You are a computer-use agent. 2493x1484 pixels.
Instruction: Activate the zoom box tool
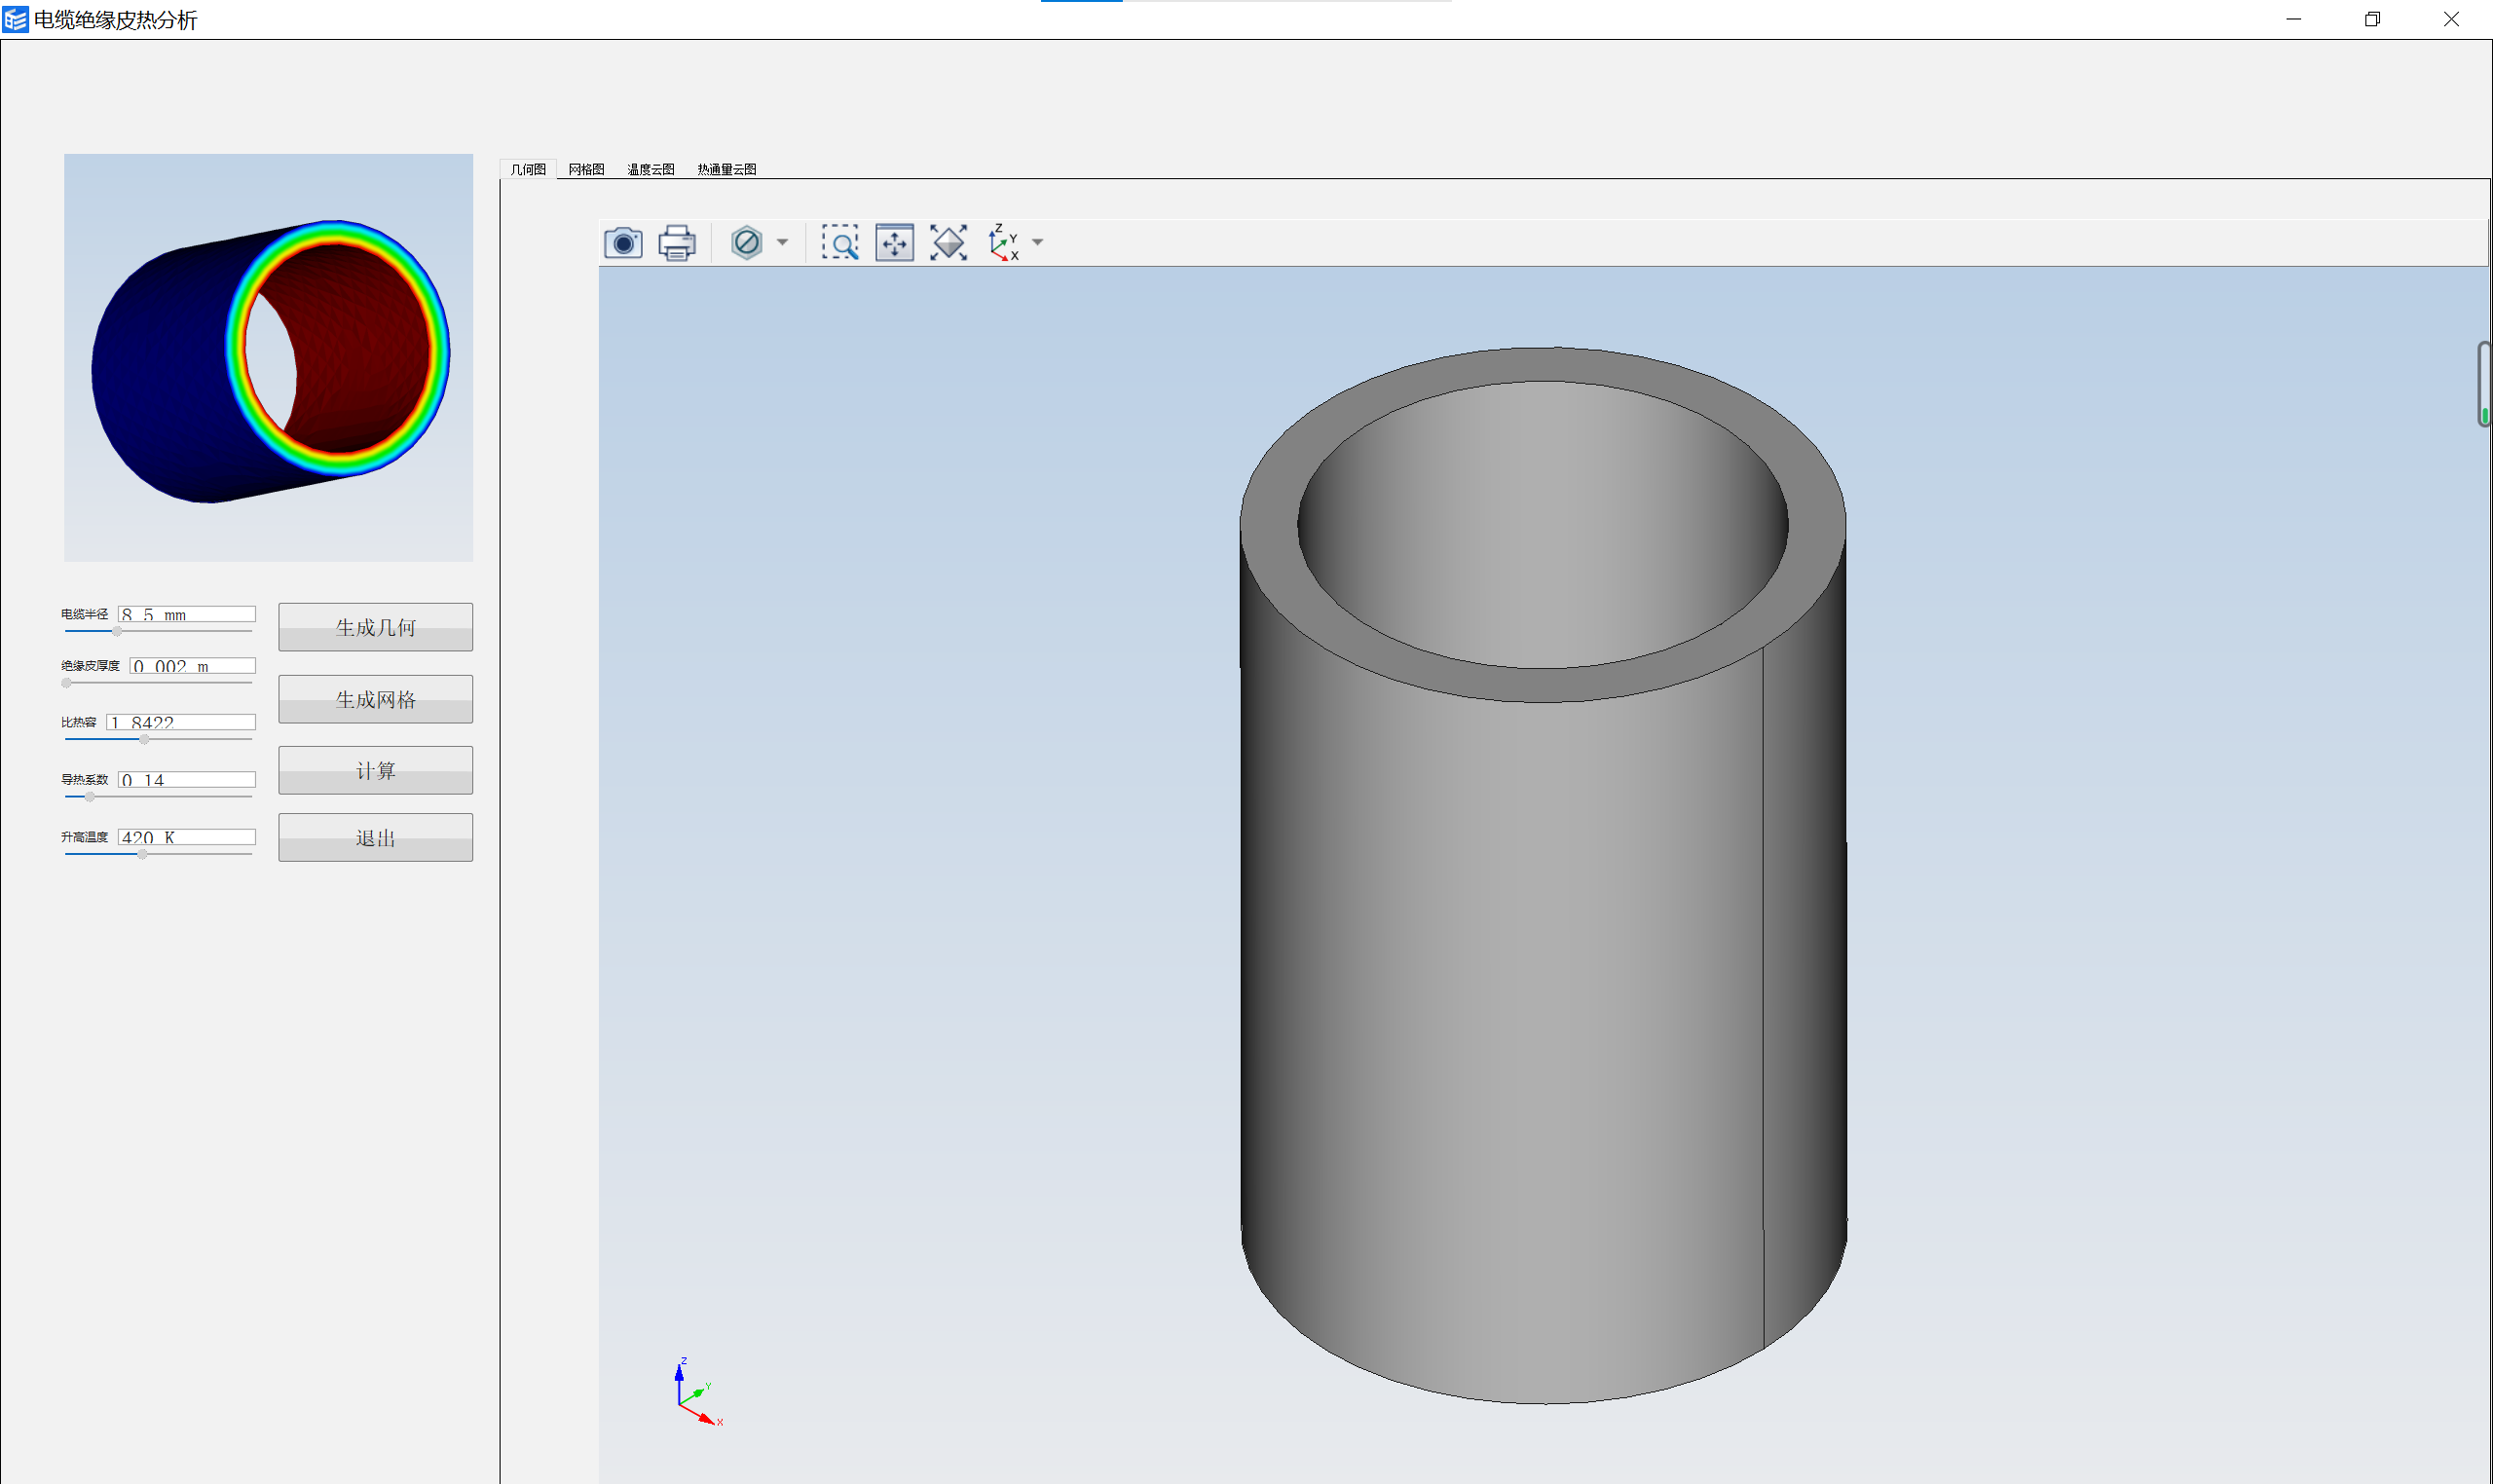point(840,243)
